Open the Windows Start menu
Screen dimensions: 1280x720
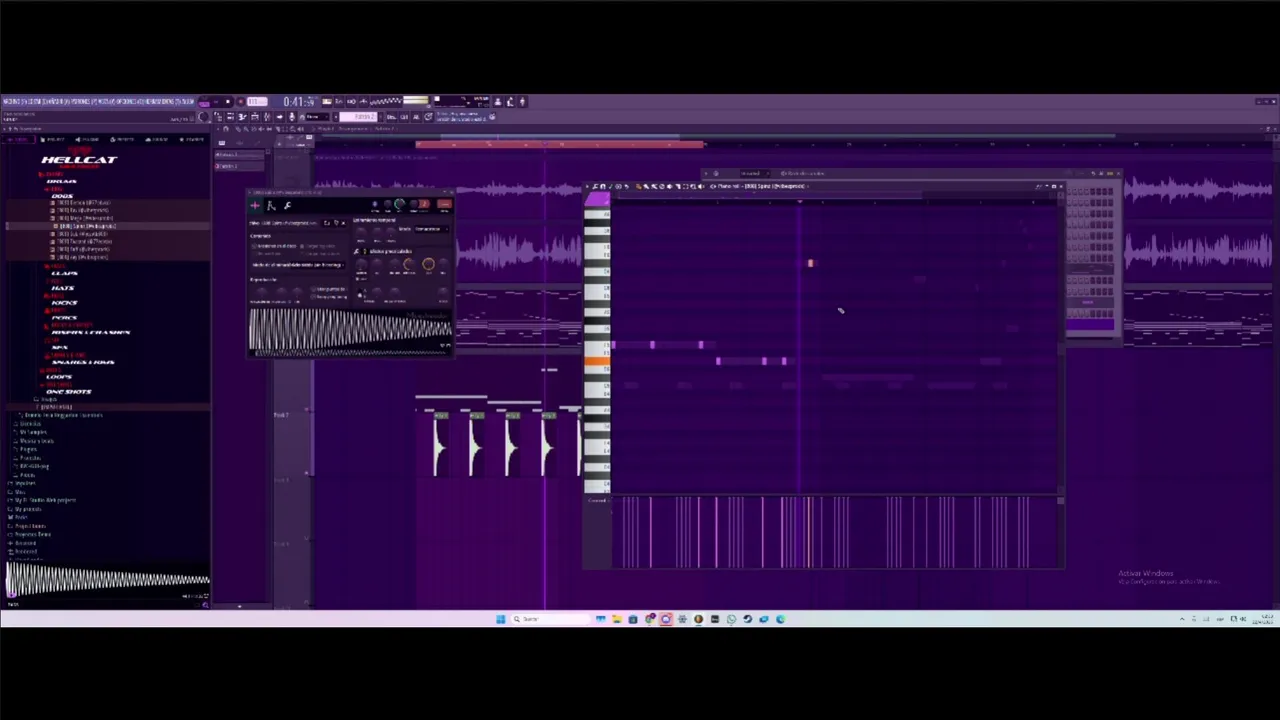501,619
